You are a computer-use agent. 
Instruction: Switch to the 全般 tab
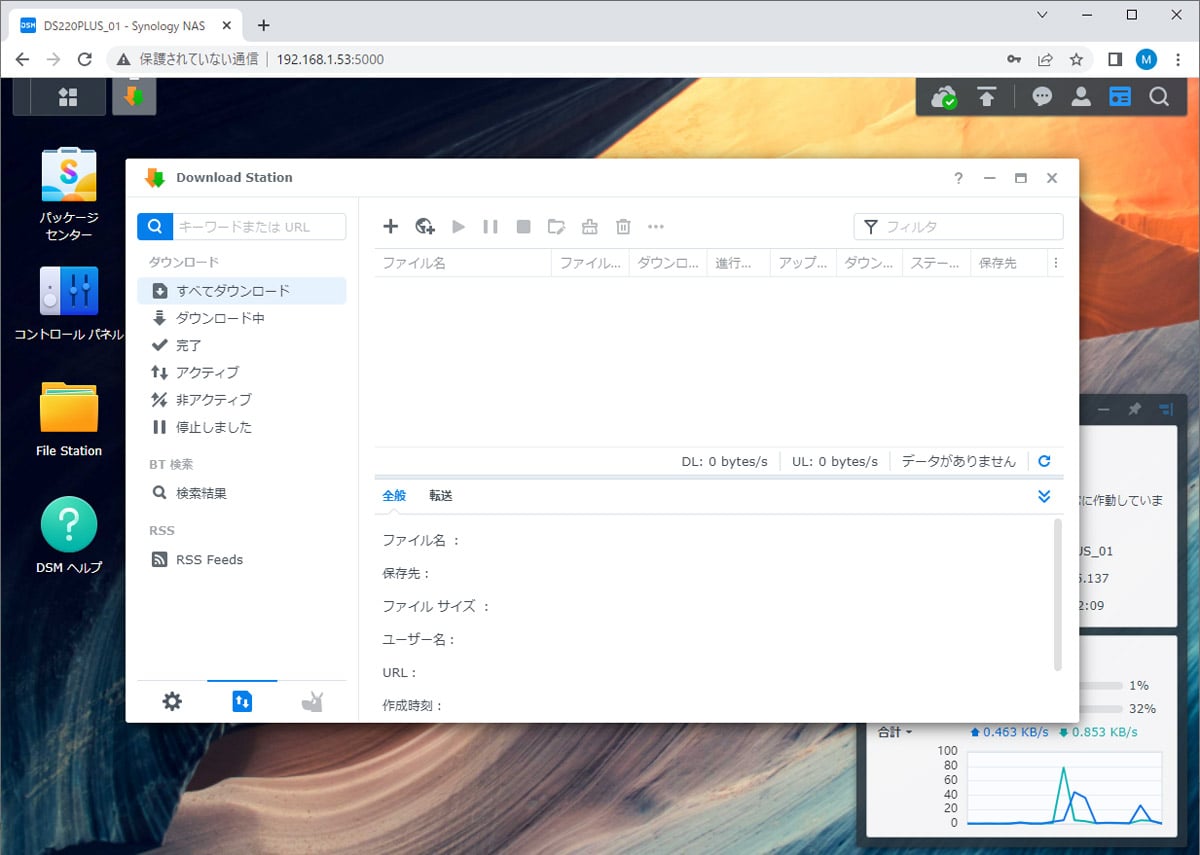click(x=395, y=495)
